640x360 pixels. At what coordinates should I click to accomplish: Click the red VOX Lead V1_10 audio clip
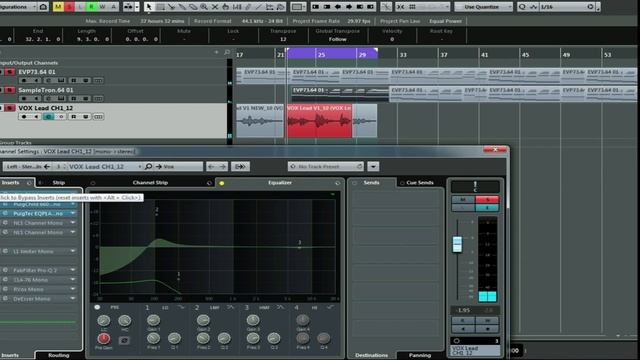click(x=320, y=121)
